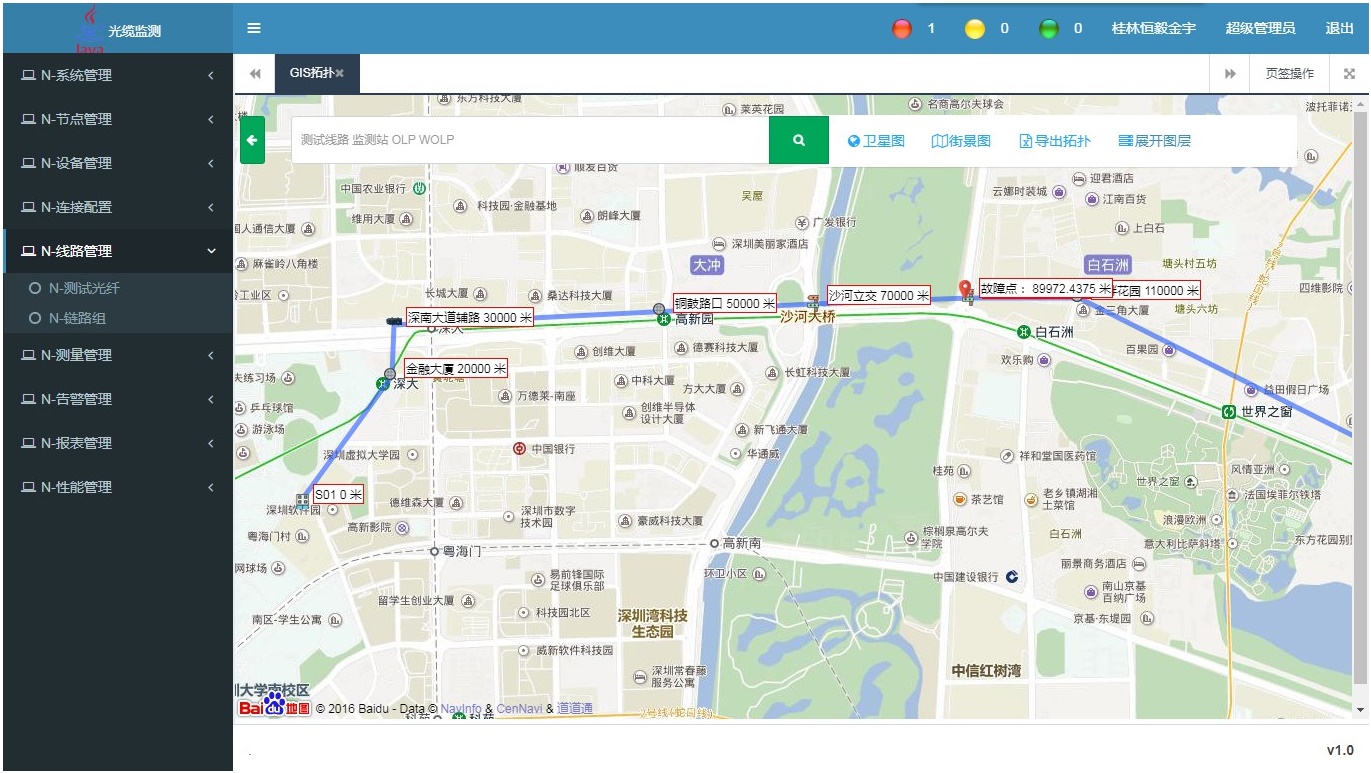Select the N-链路组 submenu item
1371x773 pixels.
tap(77, 318)
